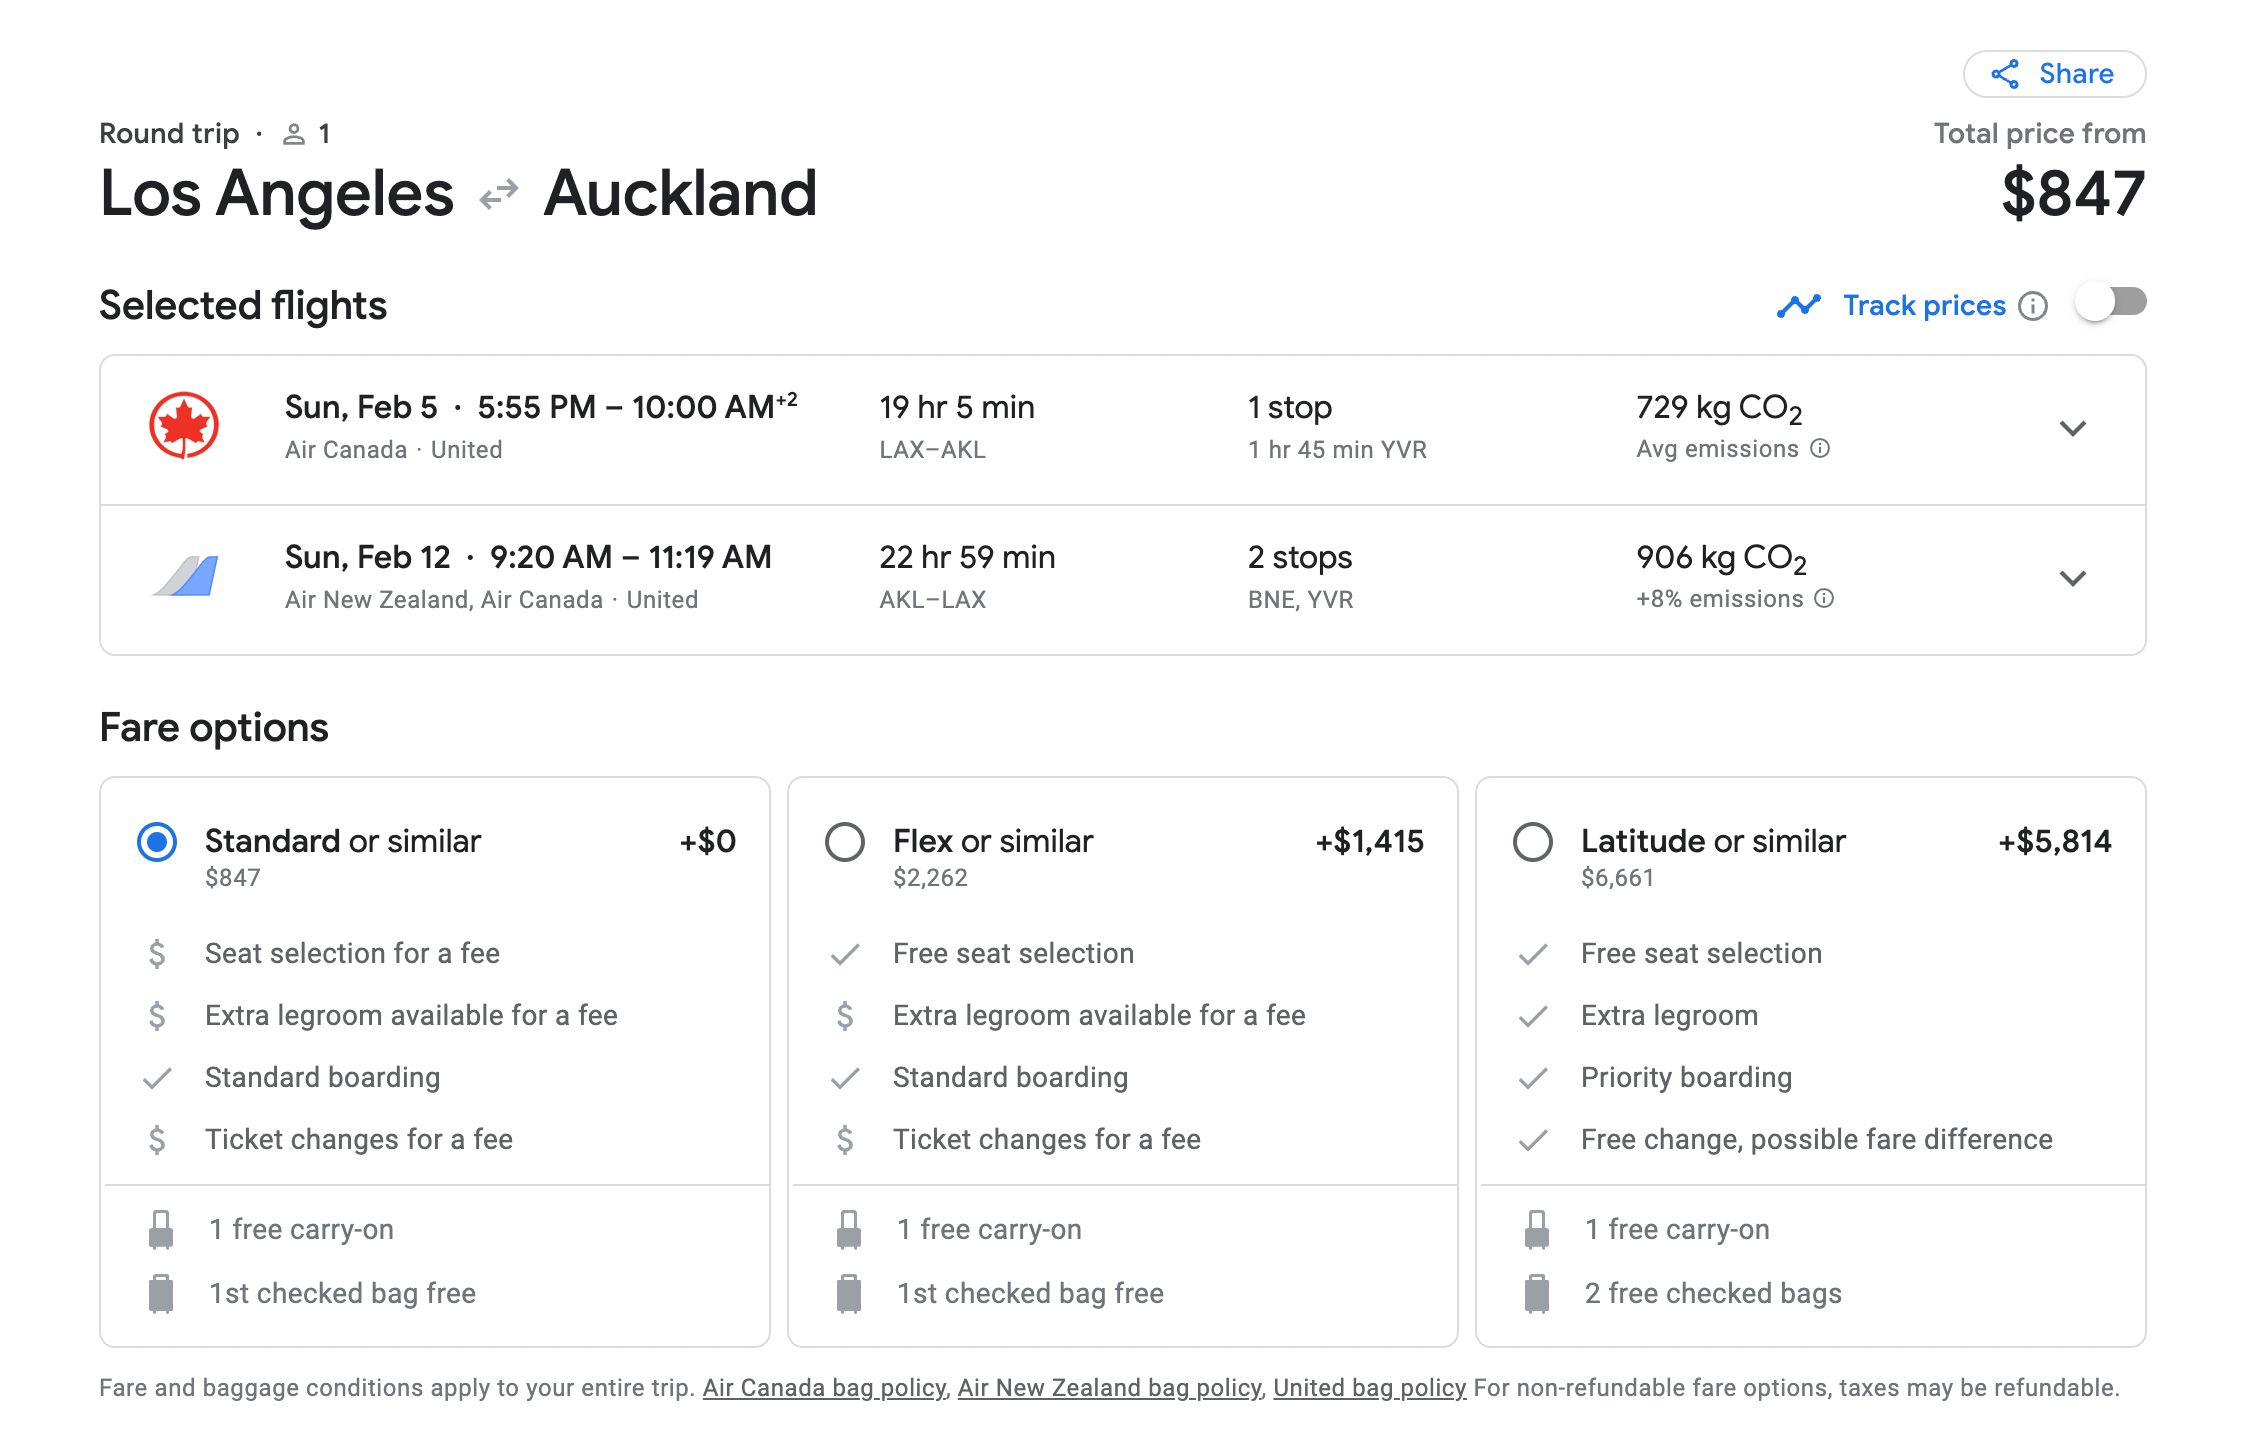Click the 906 kg CO2 emissions value
Screen dimensions: 2248x1448
(x=1721, y=558)
